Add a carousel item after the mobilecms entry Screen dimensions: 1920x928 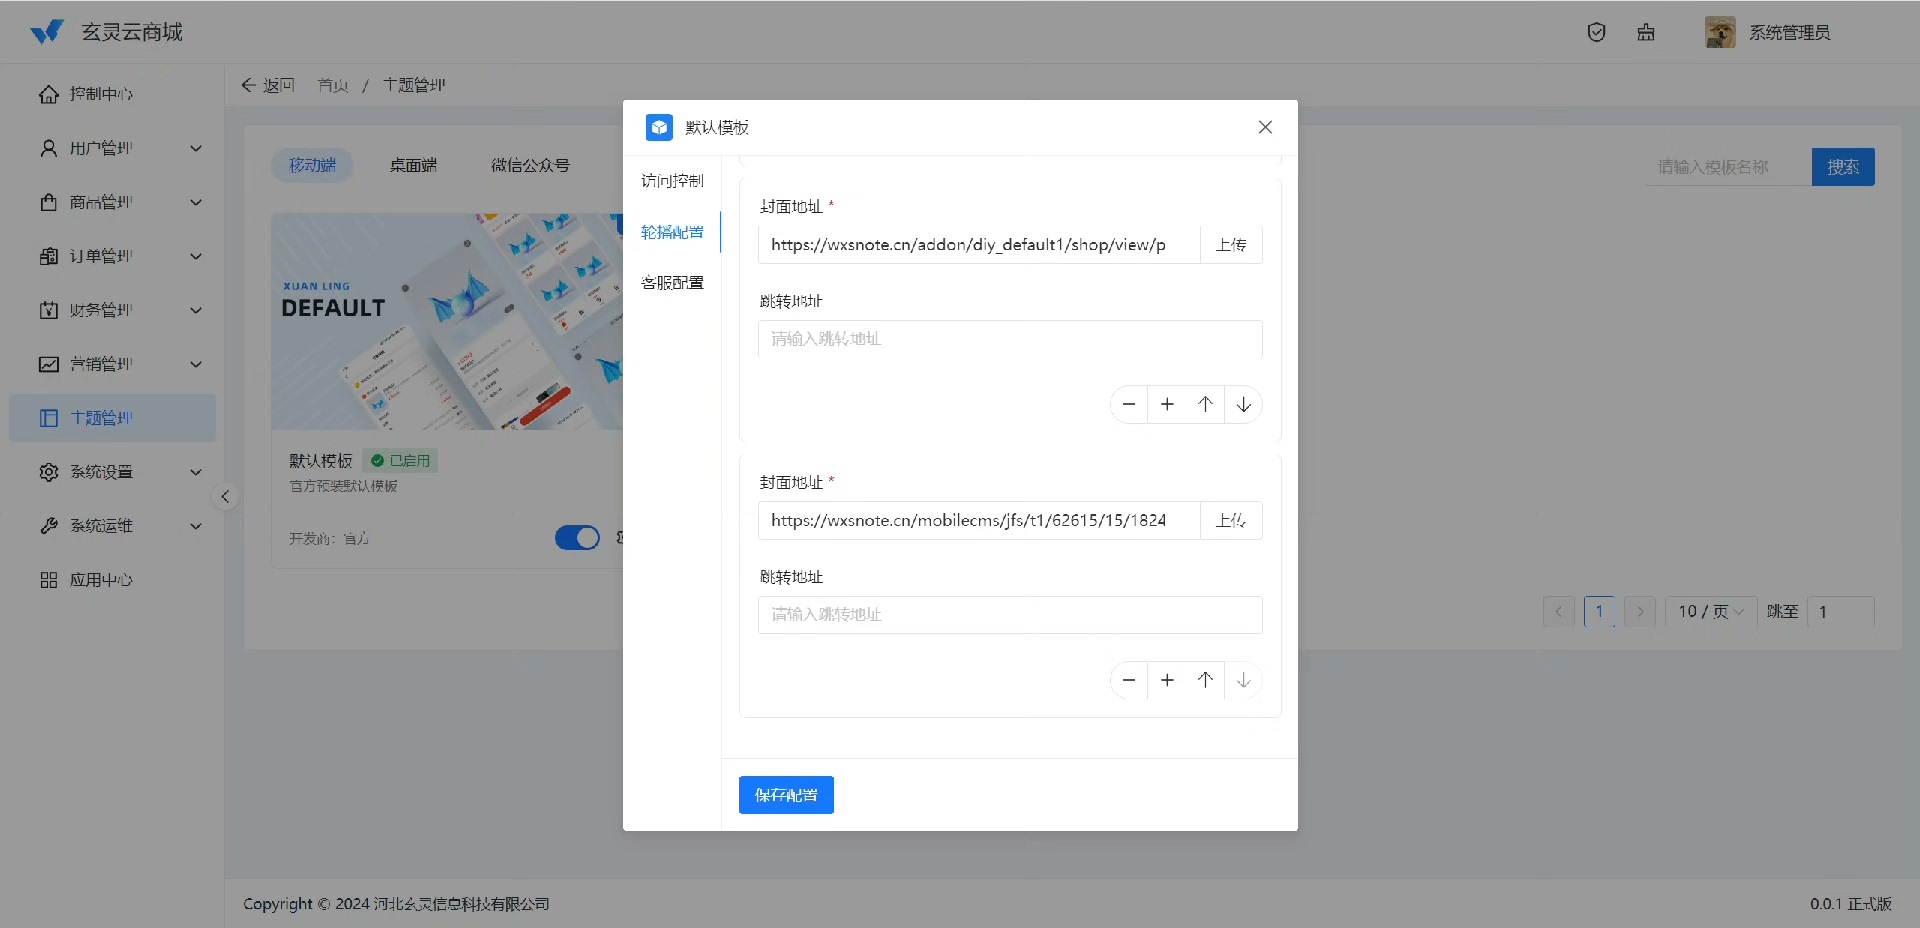(1167, 680)
